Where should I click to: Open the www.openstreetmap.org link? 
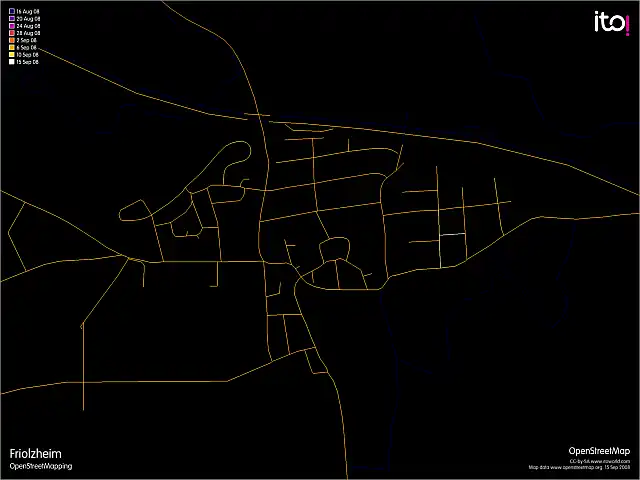(x=578, y=467)
